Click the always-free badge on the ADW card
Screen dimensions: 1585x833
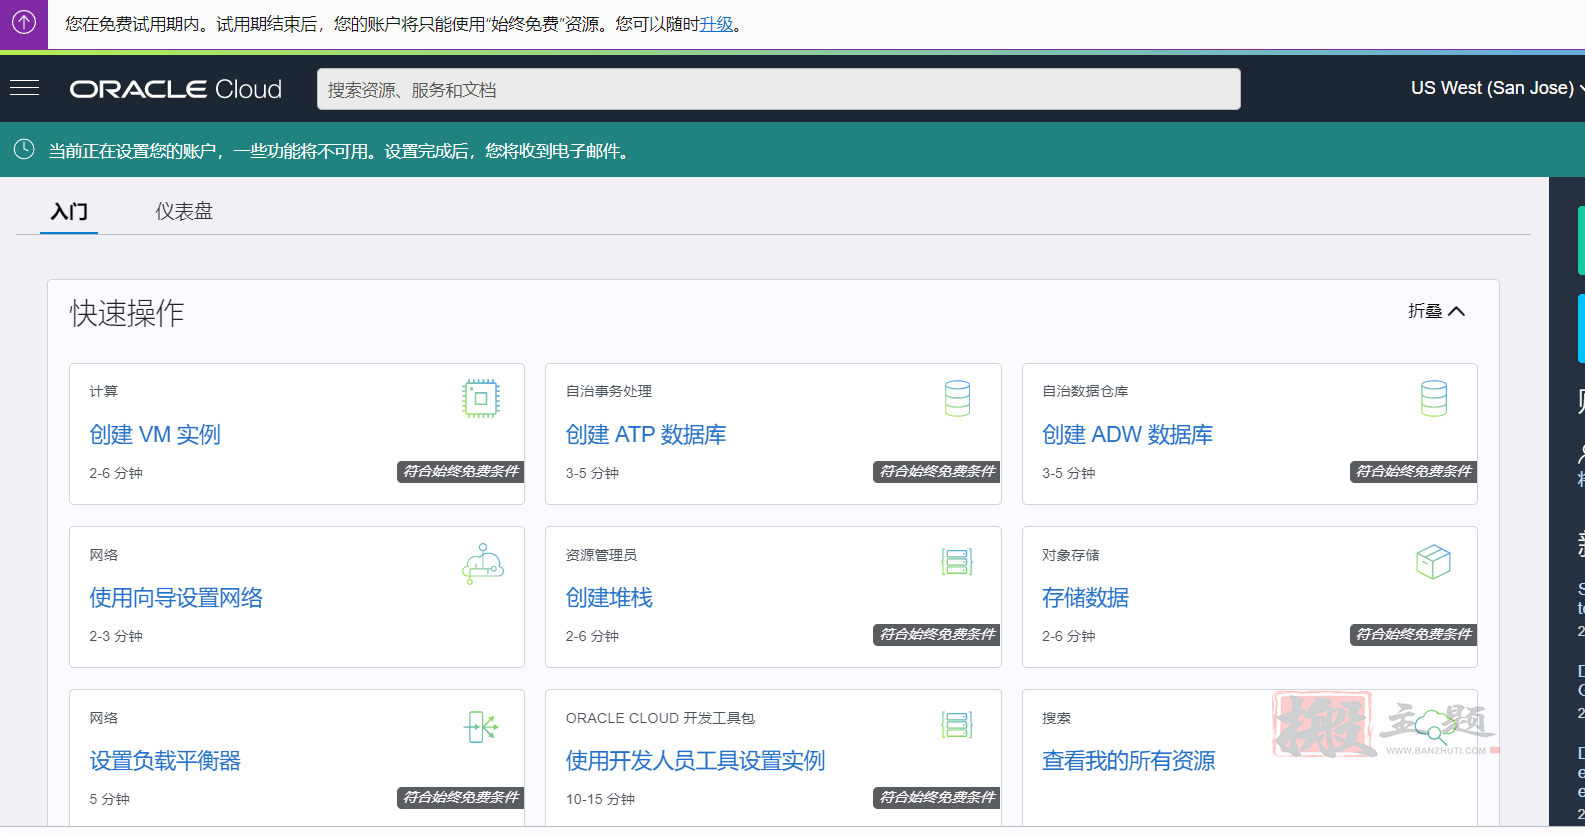pyautogui.click(x=1413, y=472)
